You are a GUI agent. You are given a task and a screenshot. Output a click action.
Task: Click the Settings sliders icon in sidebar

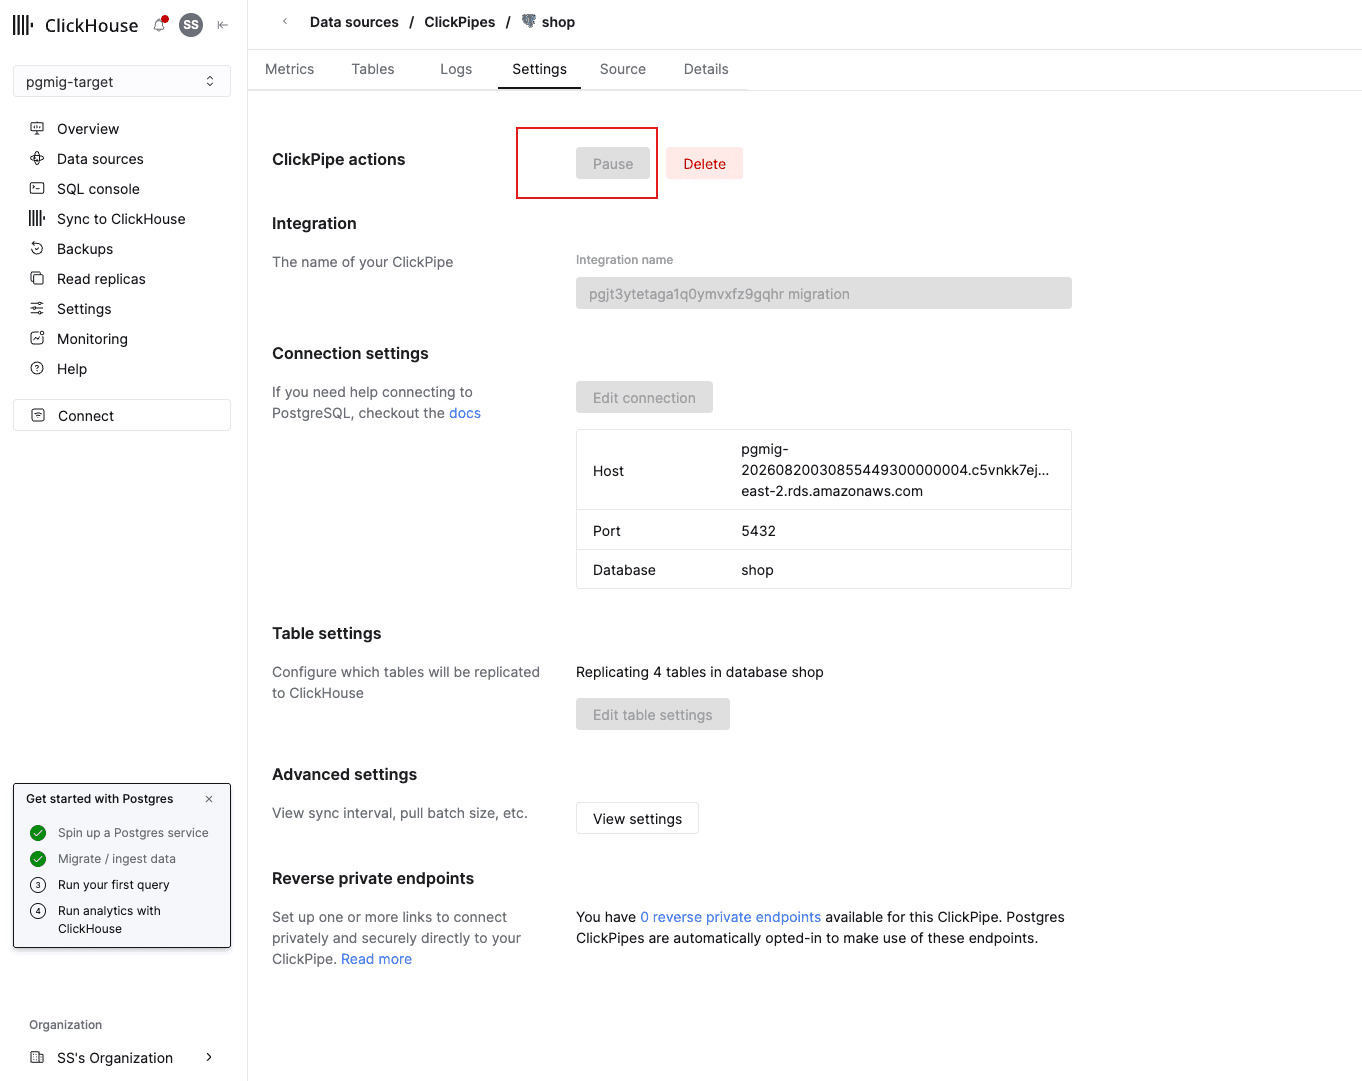tap(37, 308)
